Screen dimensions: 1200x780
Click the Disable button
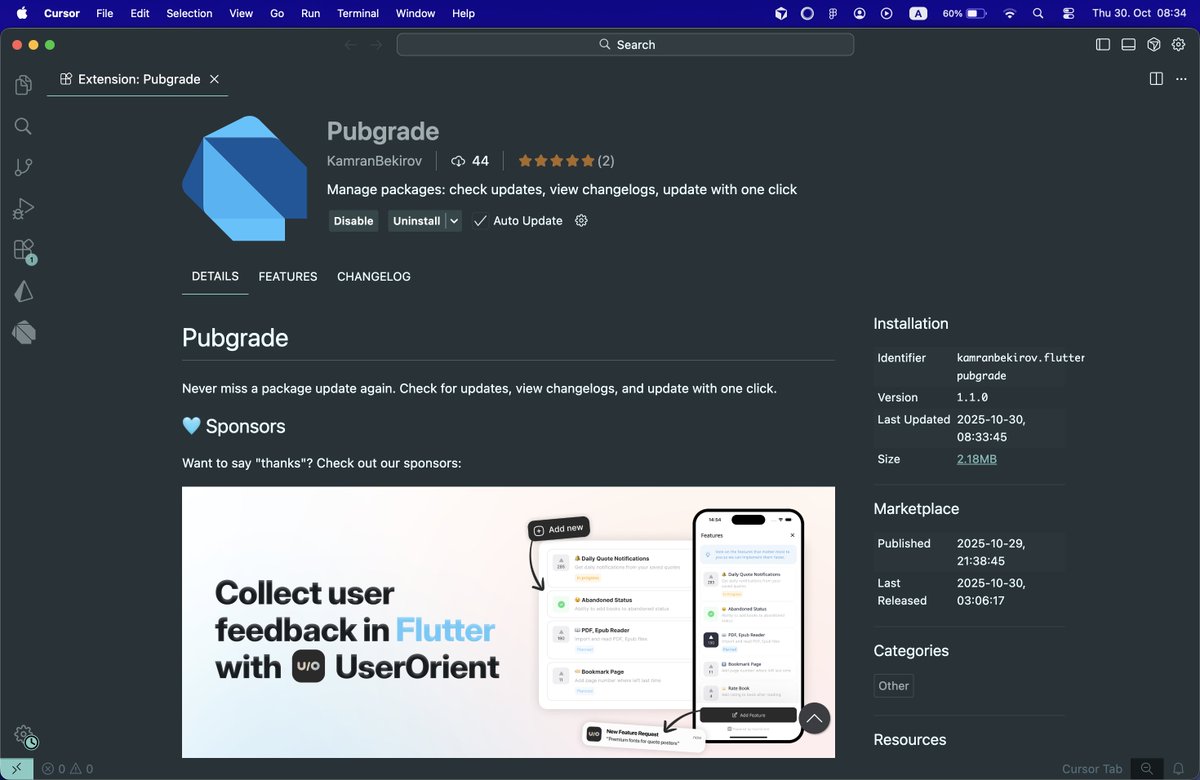click(353, 221)
